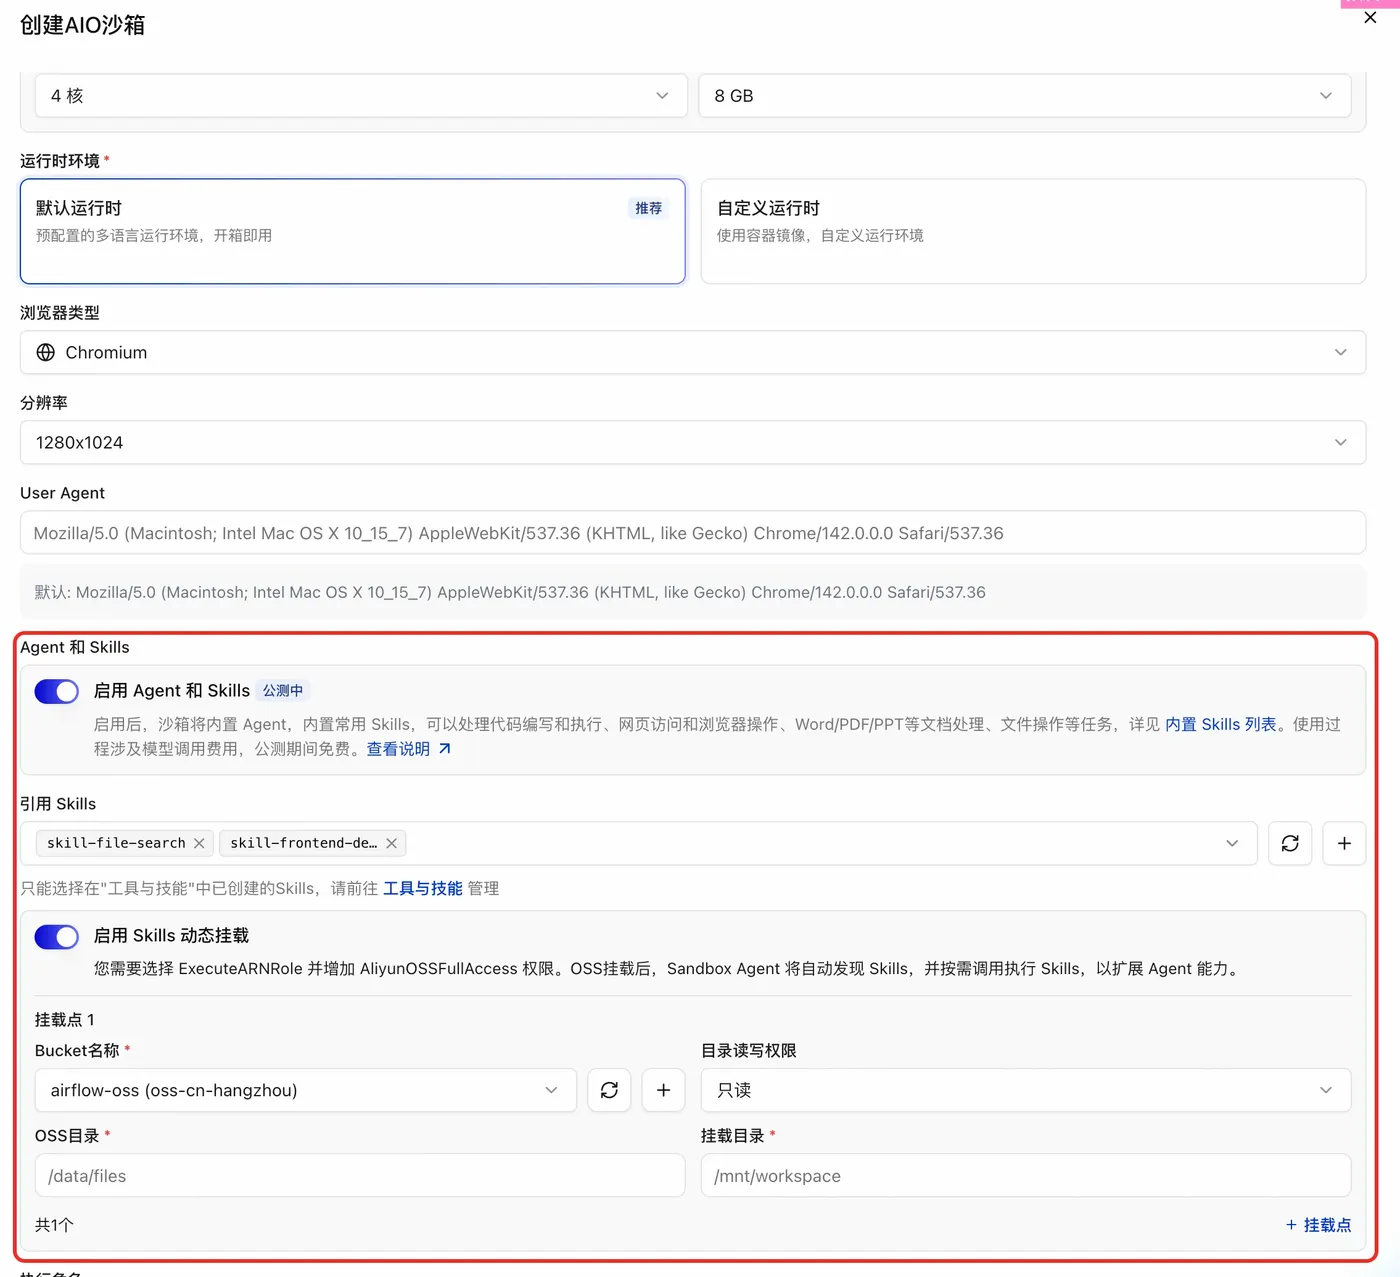Open the airflow-oss Bucket dropdown
Screen dimensions: 1400x1277
pyautogui.click(x=306, y=1090)
